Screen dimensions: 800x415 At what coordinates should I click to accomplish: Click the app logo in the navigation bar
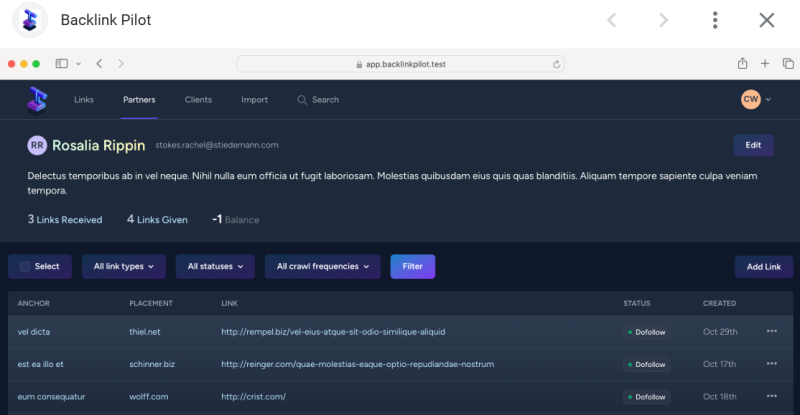tap(37, 100)
